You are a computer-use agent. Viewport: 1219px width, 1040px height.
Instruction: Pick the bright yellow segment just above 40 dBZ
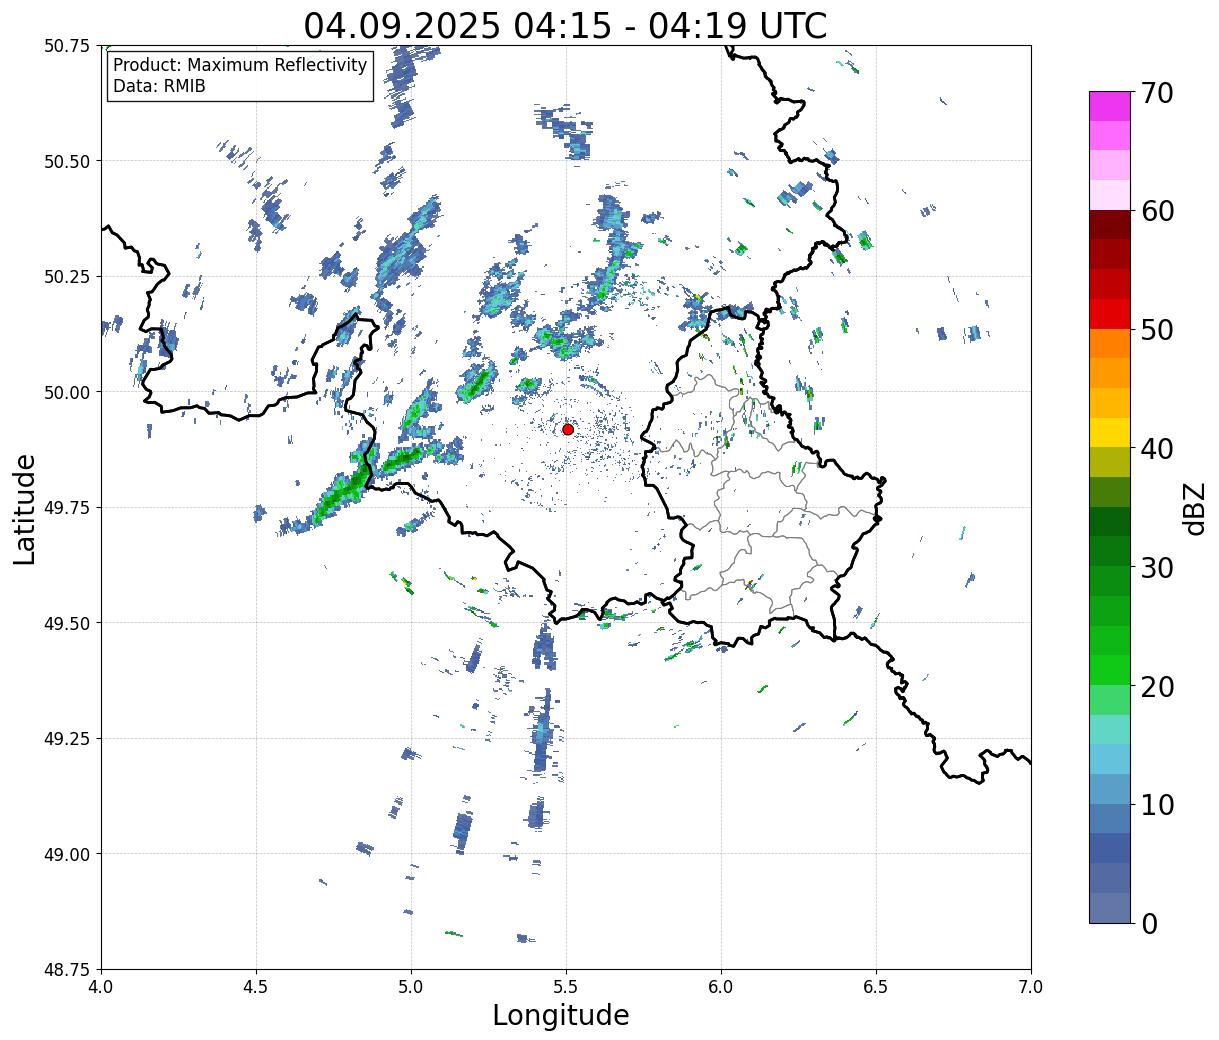click(1110, 433)
